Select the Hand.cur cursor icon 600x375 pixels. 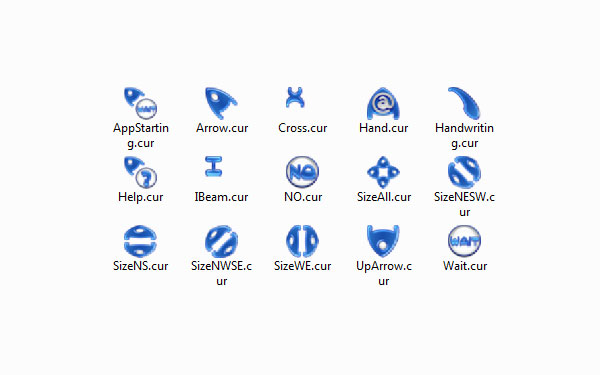coord(383,103)
